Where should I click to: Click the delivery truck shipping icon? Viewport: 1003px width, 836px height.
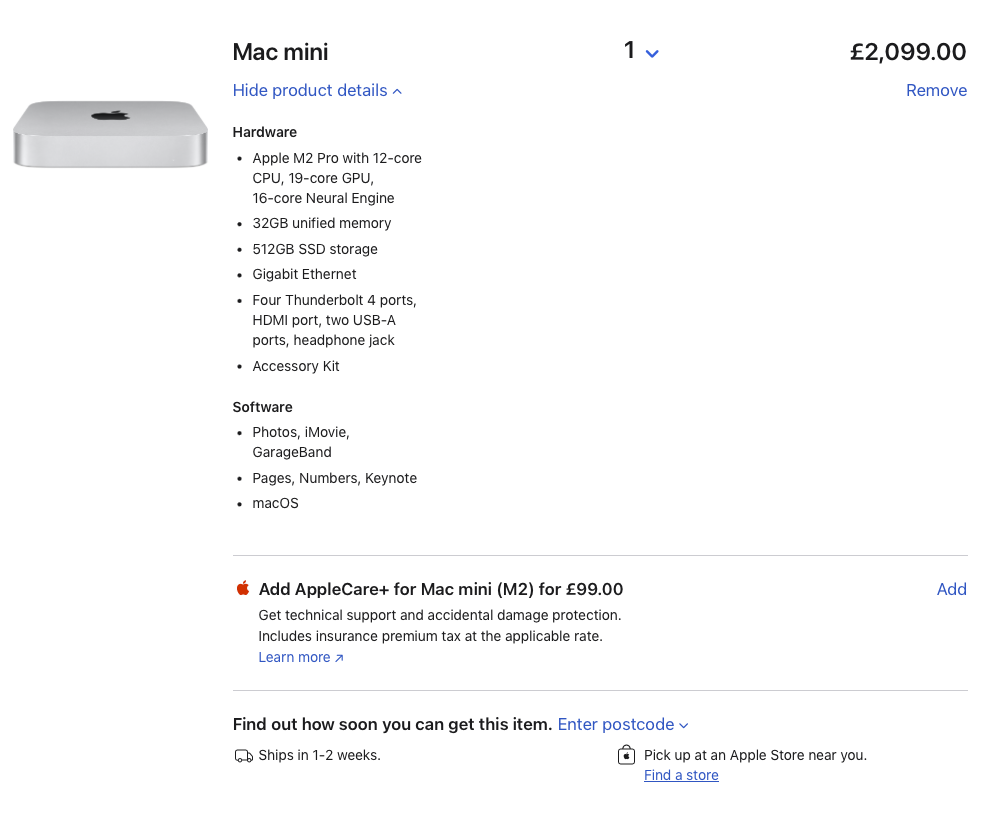click(x=243, y=756)
